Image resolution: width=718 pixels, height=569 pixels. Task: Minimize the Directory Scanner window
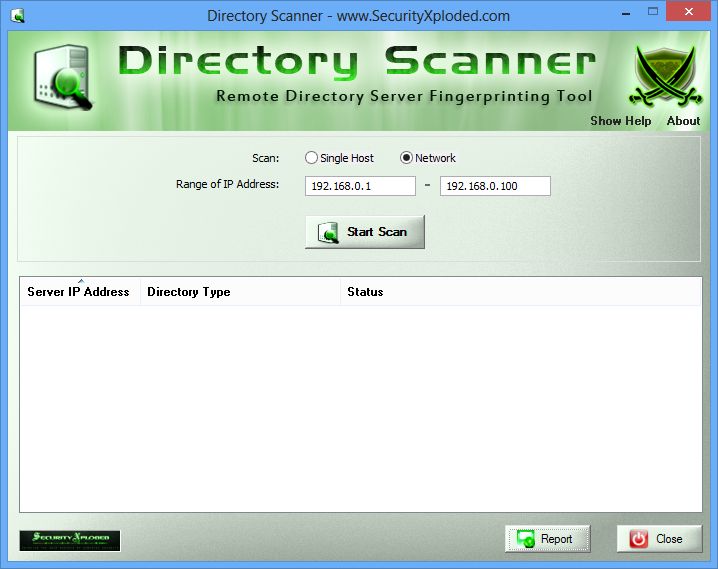(626, 14)
